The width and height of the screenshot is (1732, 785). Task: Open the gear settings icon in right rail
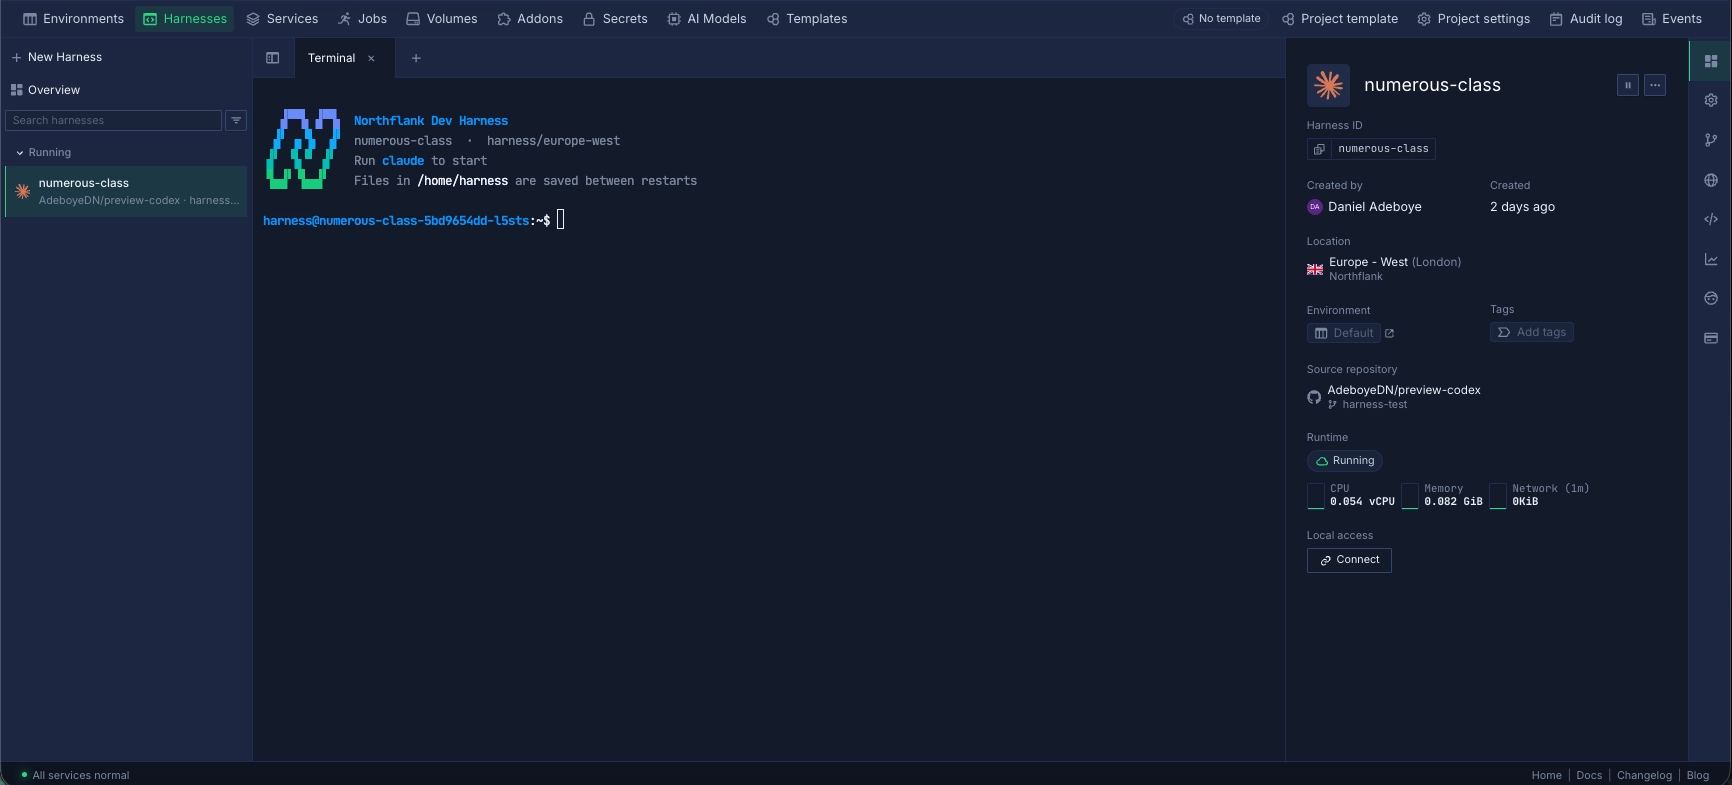point(1710,100)
